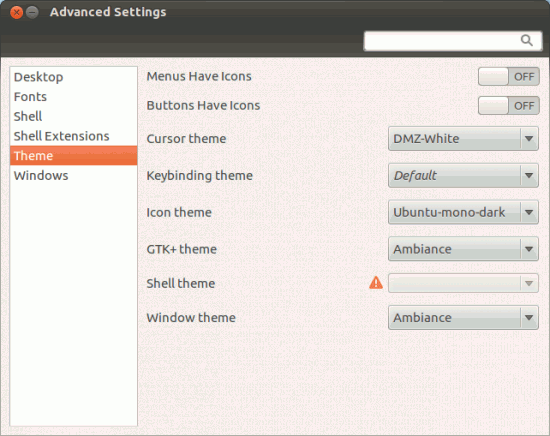Viewport: 550px width, 436px height.
Task: Click the Buttons Have Icons label
Action: point(203,106)
